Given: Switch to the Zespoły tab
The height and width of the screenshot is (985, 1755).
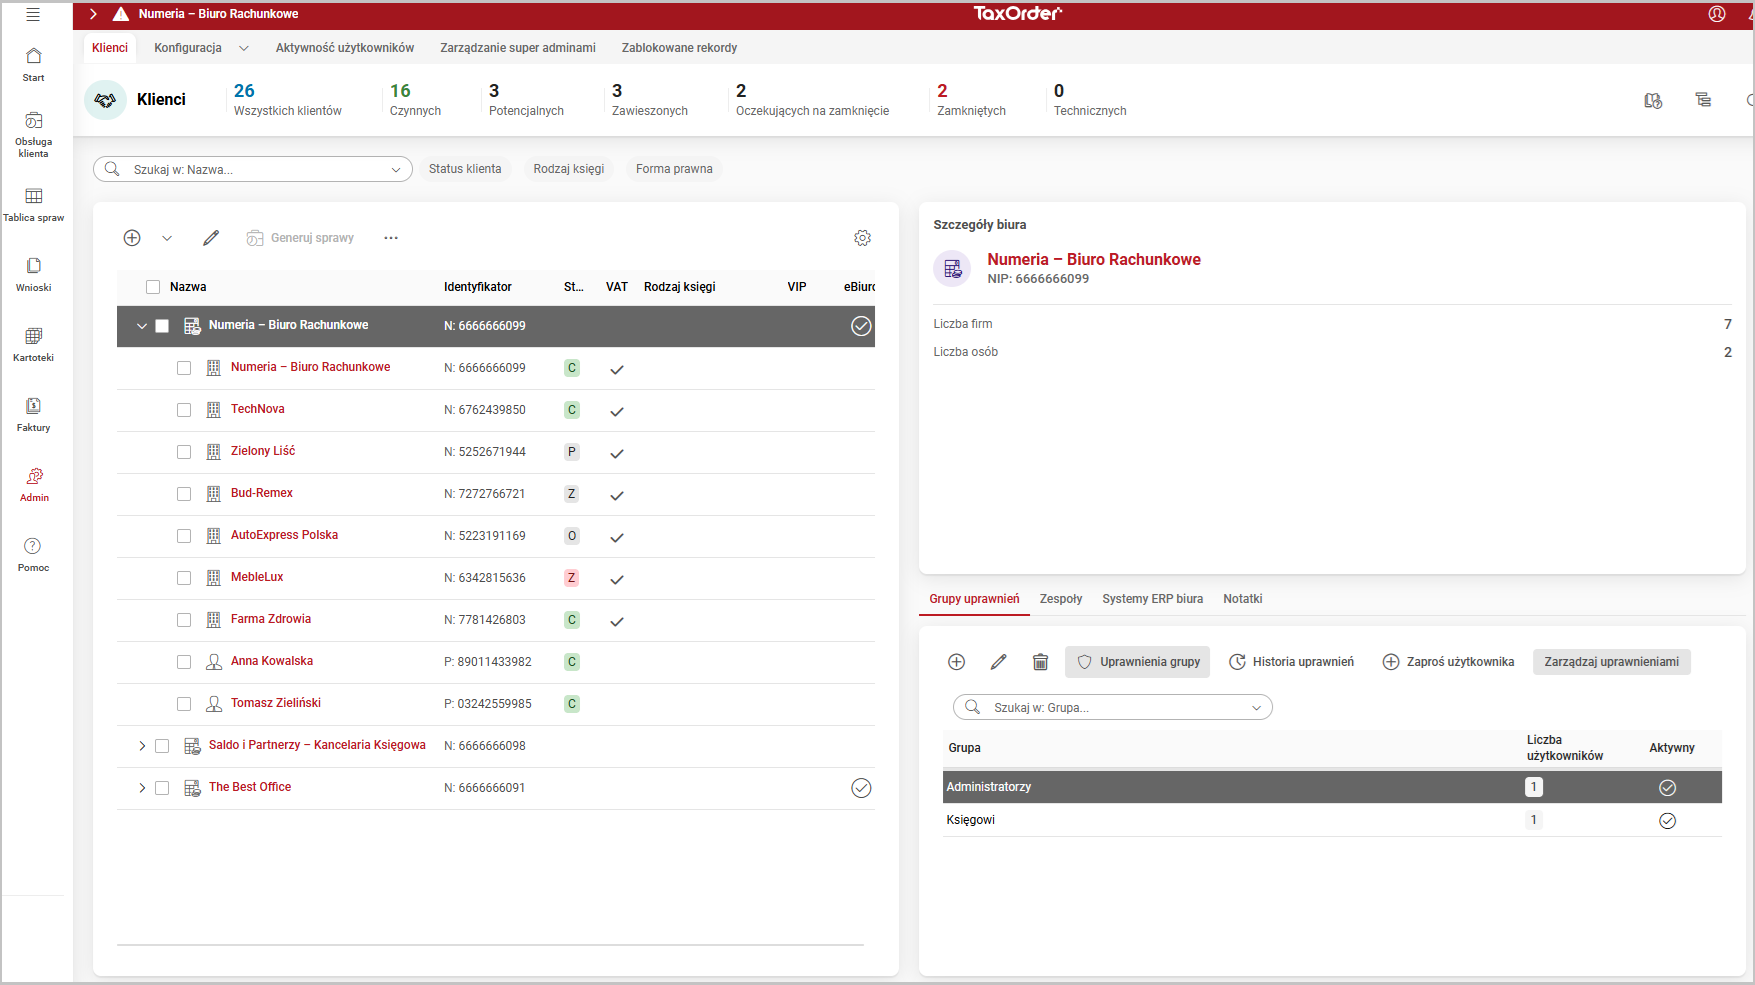Looking at the screenshot, I should [1060, 599].
